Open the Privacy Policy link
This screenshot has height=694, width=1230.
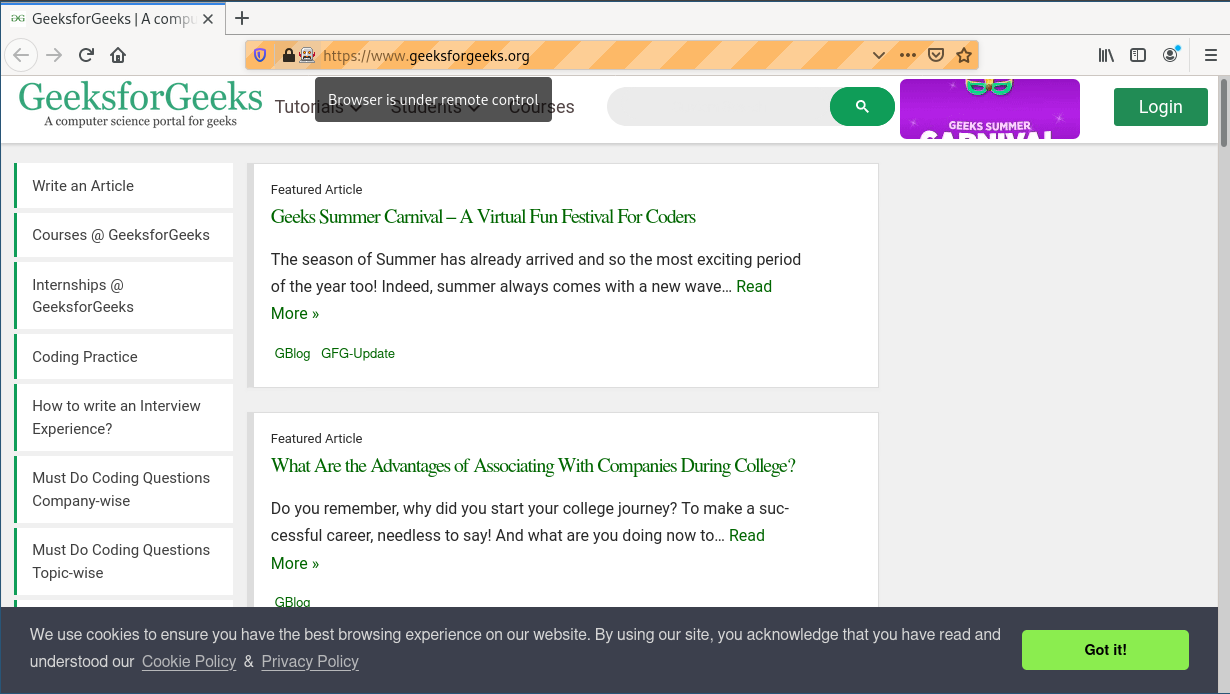point(310,661)
